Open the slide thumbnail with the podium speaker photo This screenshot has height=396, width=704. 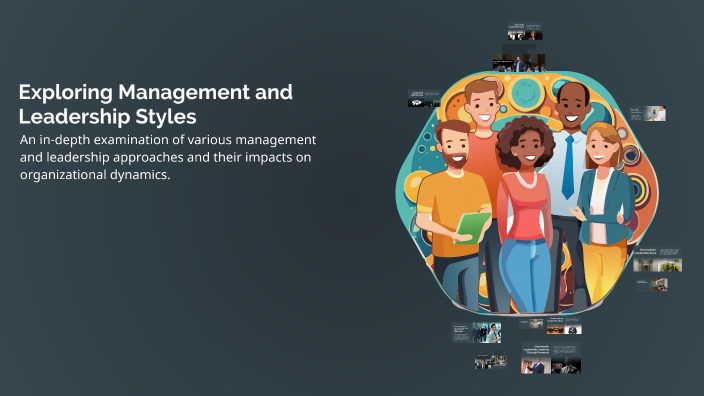pos(564,326)
